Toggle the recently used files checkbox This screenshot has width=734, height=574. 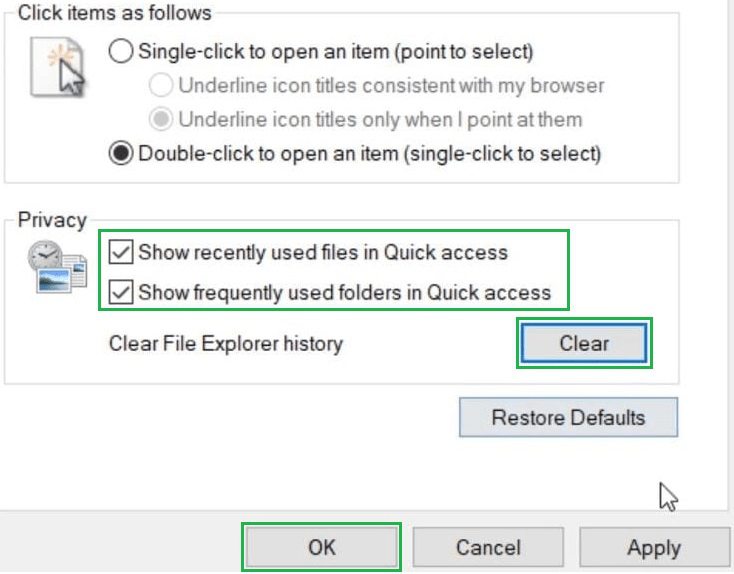(121, 252)
